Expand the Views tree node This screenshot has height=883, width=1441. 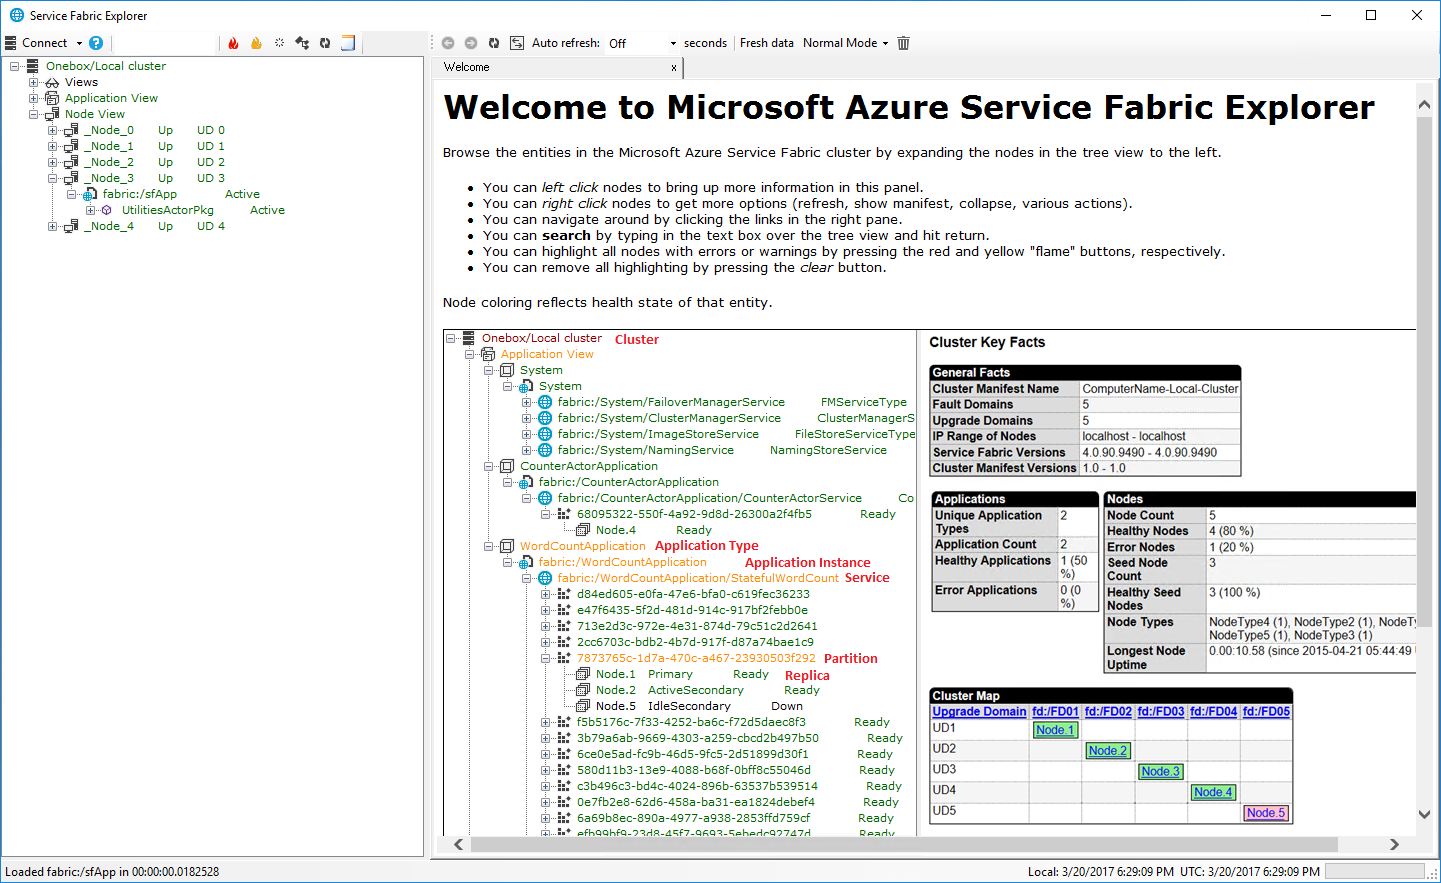click(34, 82)
